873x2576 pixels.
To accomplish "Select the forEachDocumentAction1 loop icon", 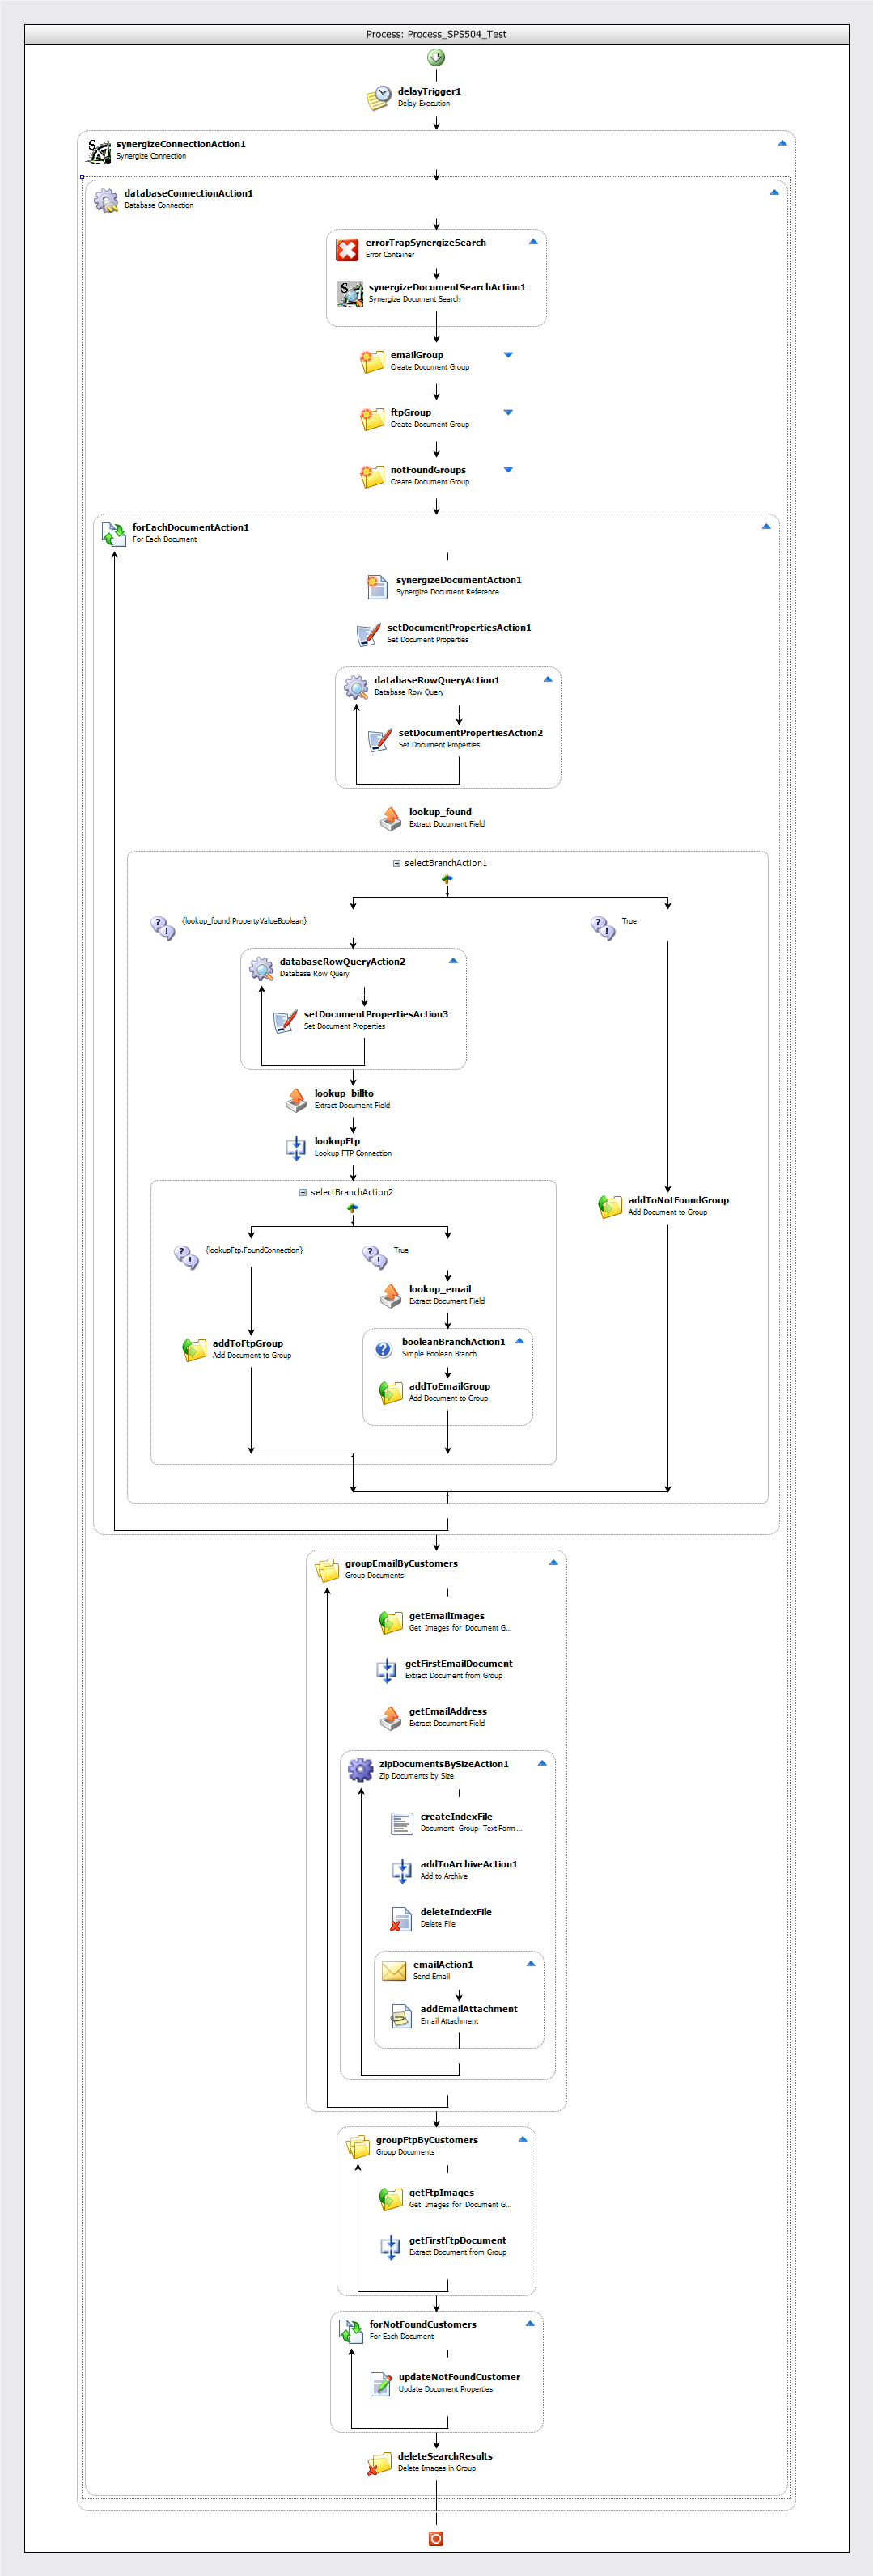I will 113,534.
